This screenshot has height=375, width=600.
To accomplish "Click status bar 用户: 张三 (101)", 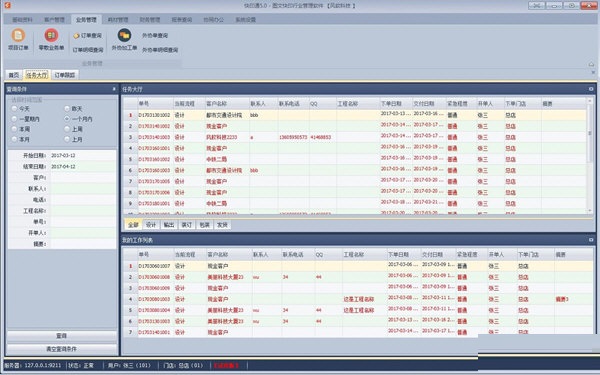I will point(129,365).
